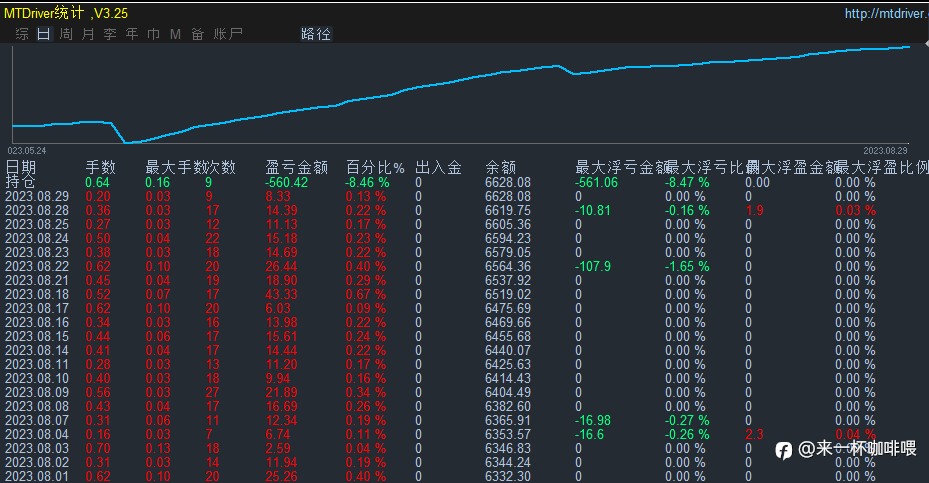Viewport: 929px width, 483px height.
Task: Switch to the 月 monthly tab
Action: (88, 34)
